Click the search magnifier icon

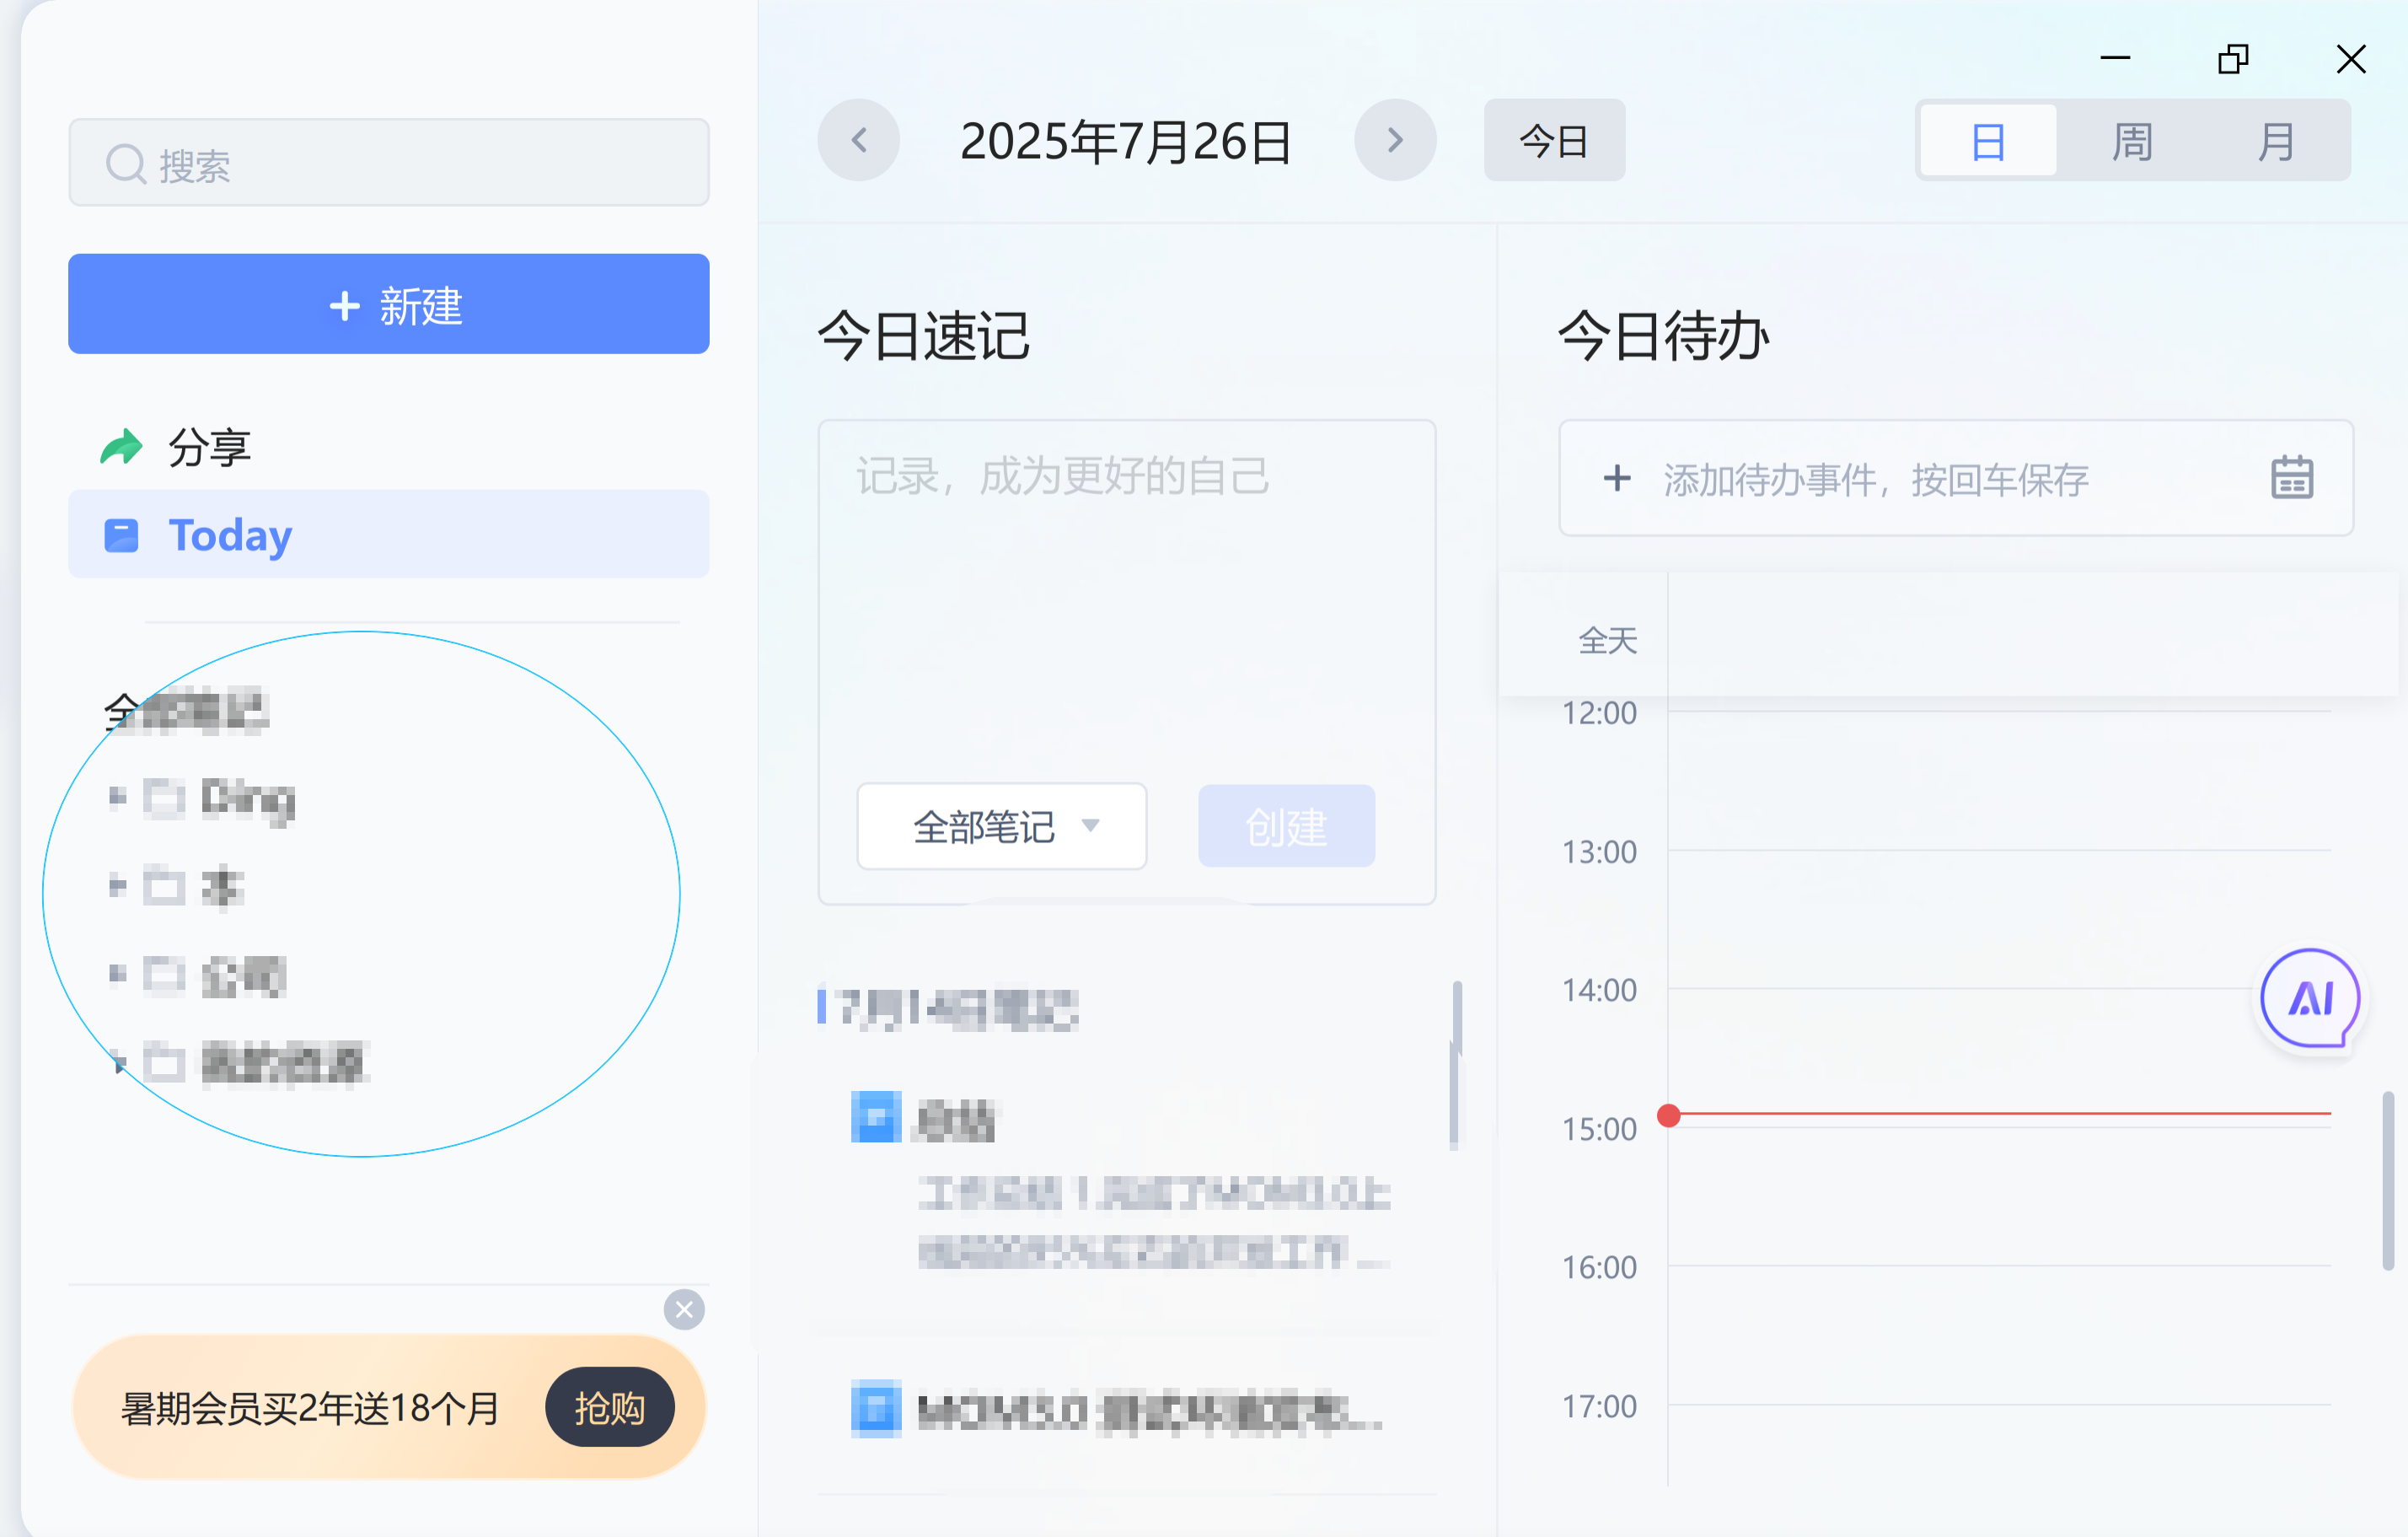click(x=126, y=164)
